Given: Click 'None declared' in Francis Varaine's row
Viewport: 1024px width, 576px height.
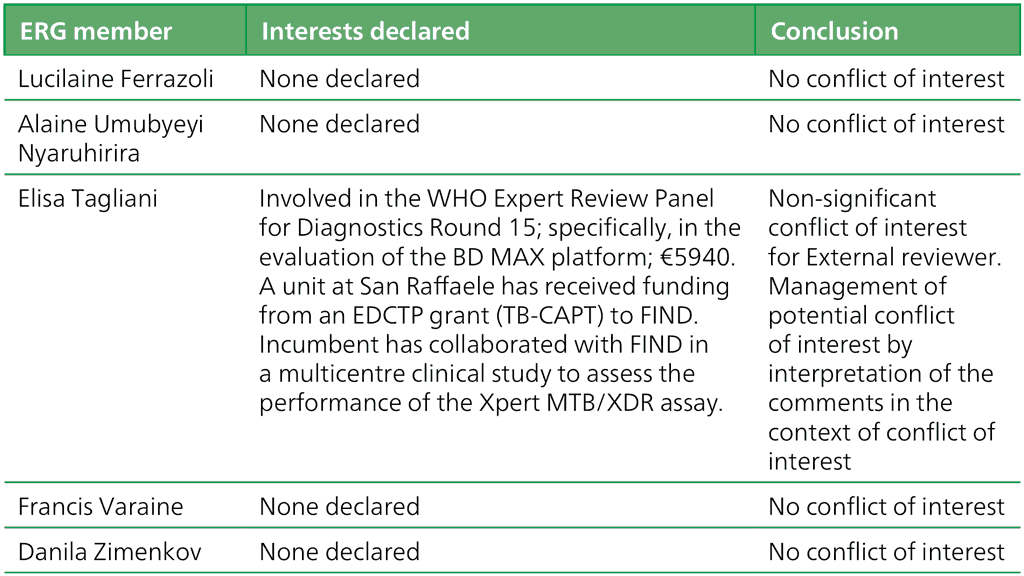Looking at the screenshot, I should [339, 507].
